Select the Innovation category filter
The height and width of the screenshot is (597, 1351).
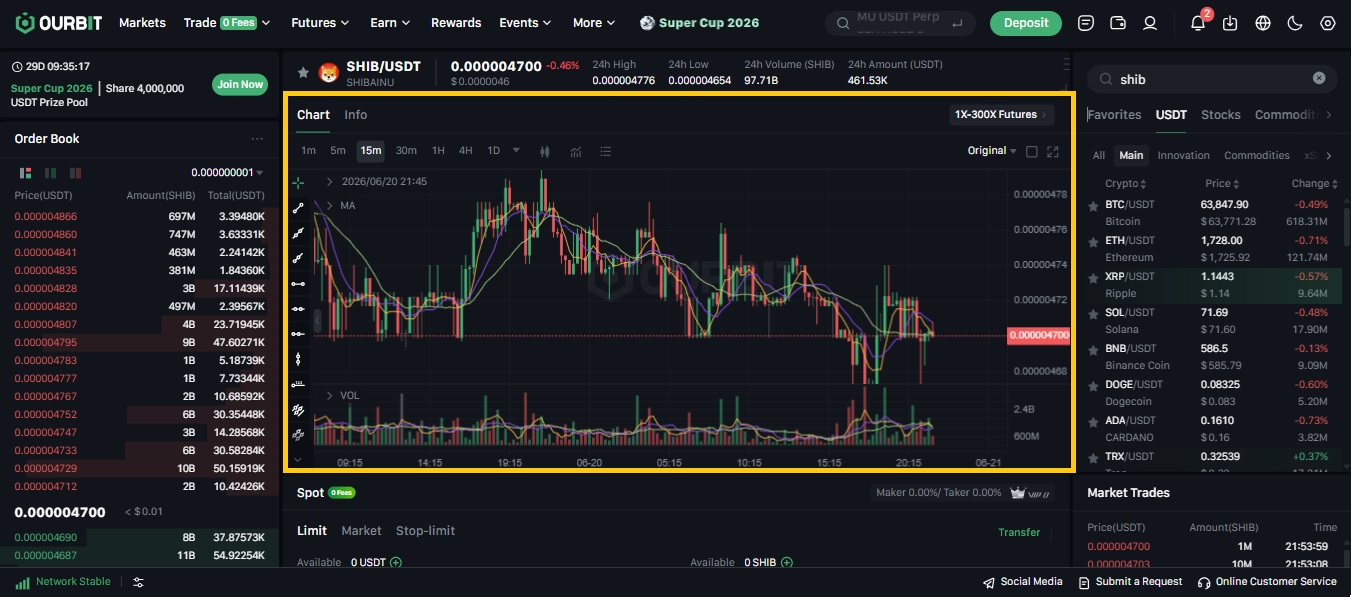pyautogui.click(x=1184, y=155)
